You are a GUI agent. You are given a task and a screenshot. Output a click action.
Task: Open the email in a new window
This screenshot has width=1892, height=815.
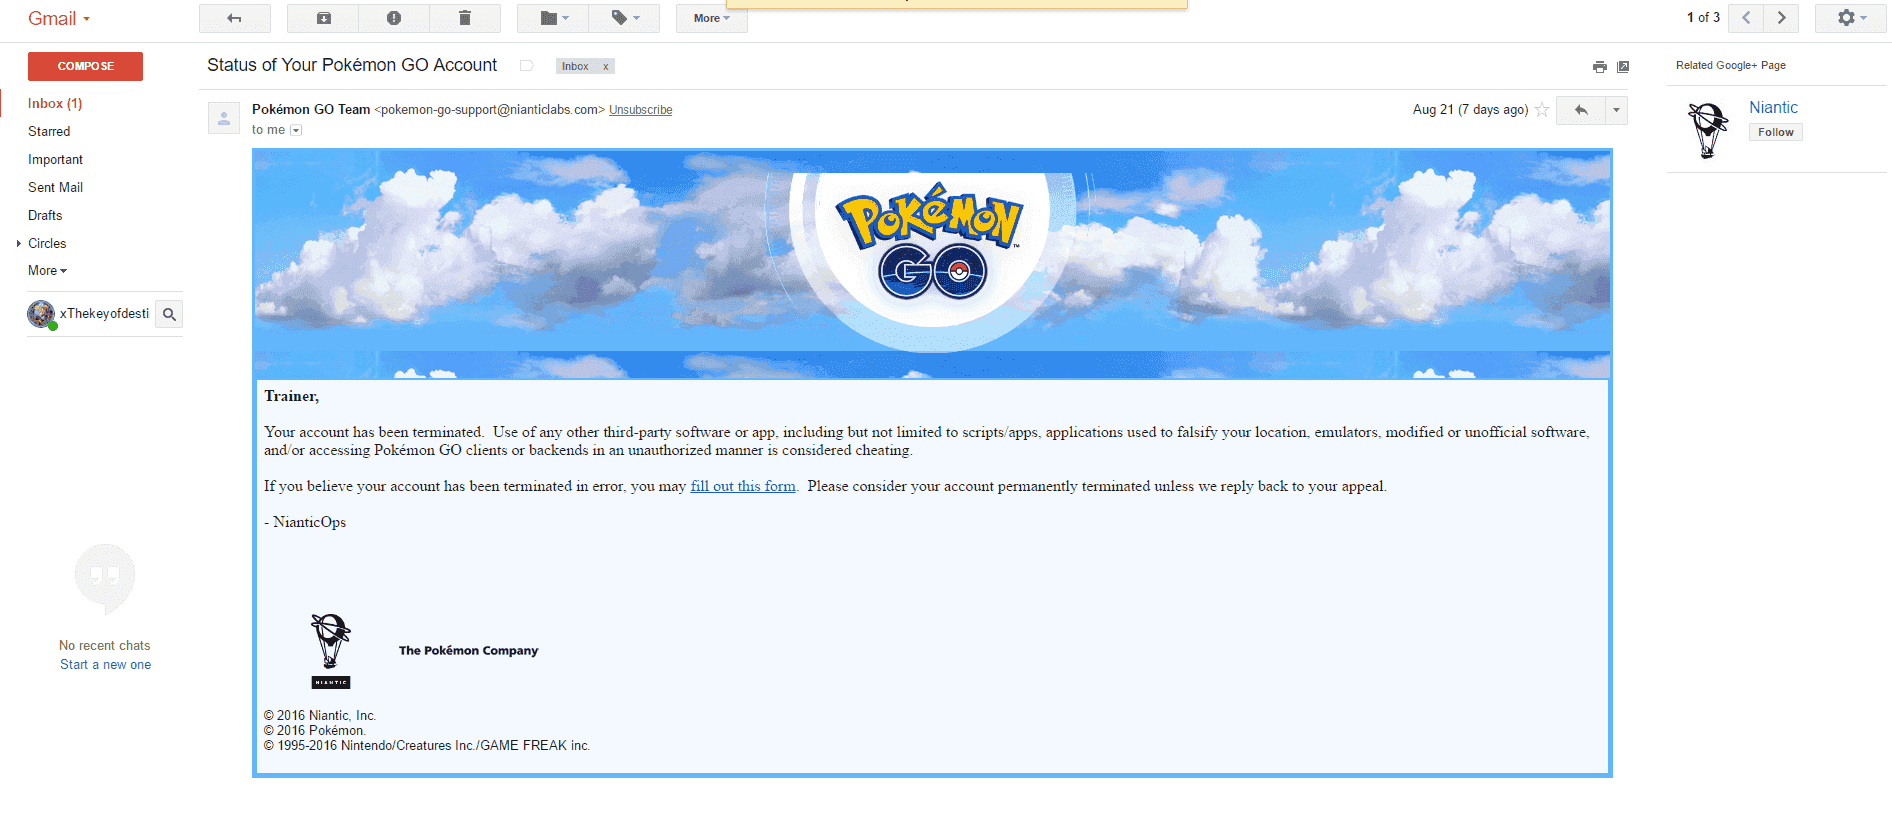point(1623,67)
